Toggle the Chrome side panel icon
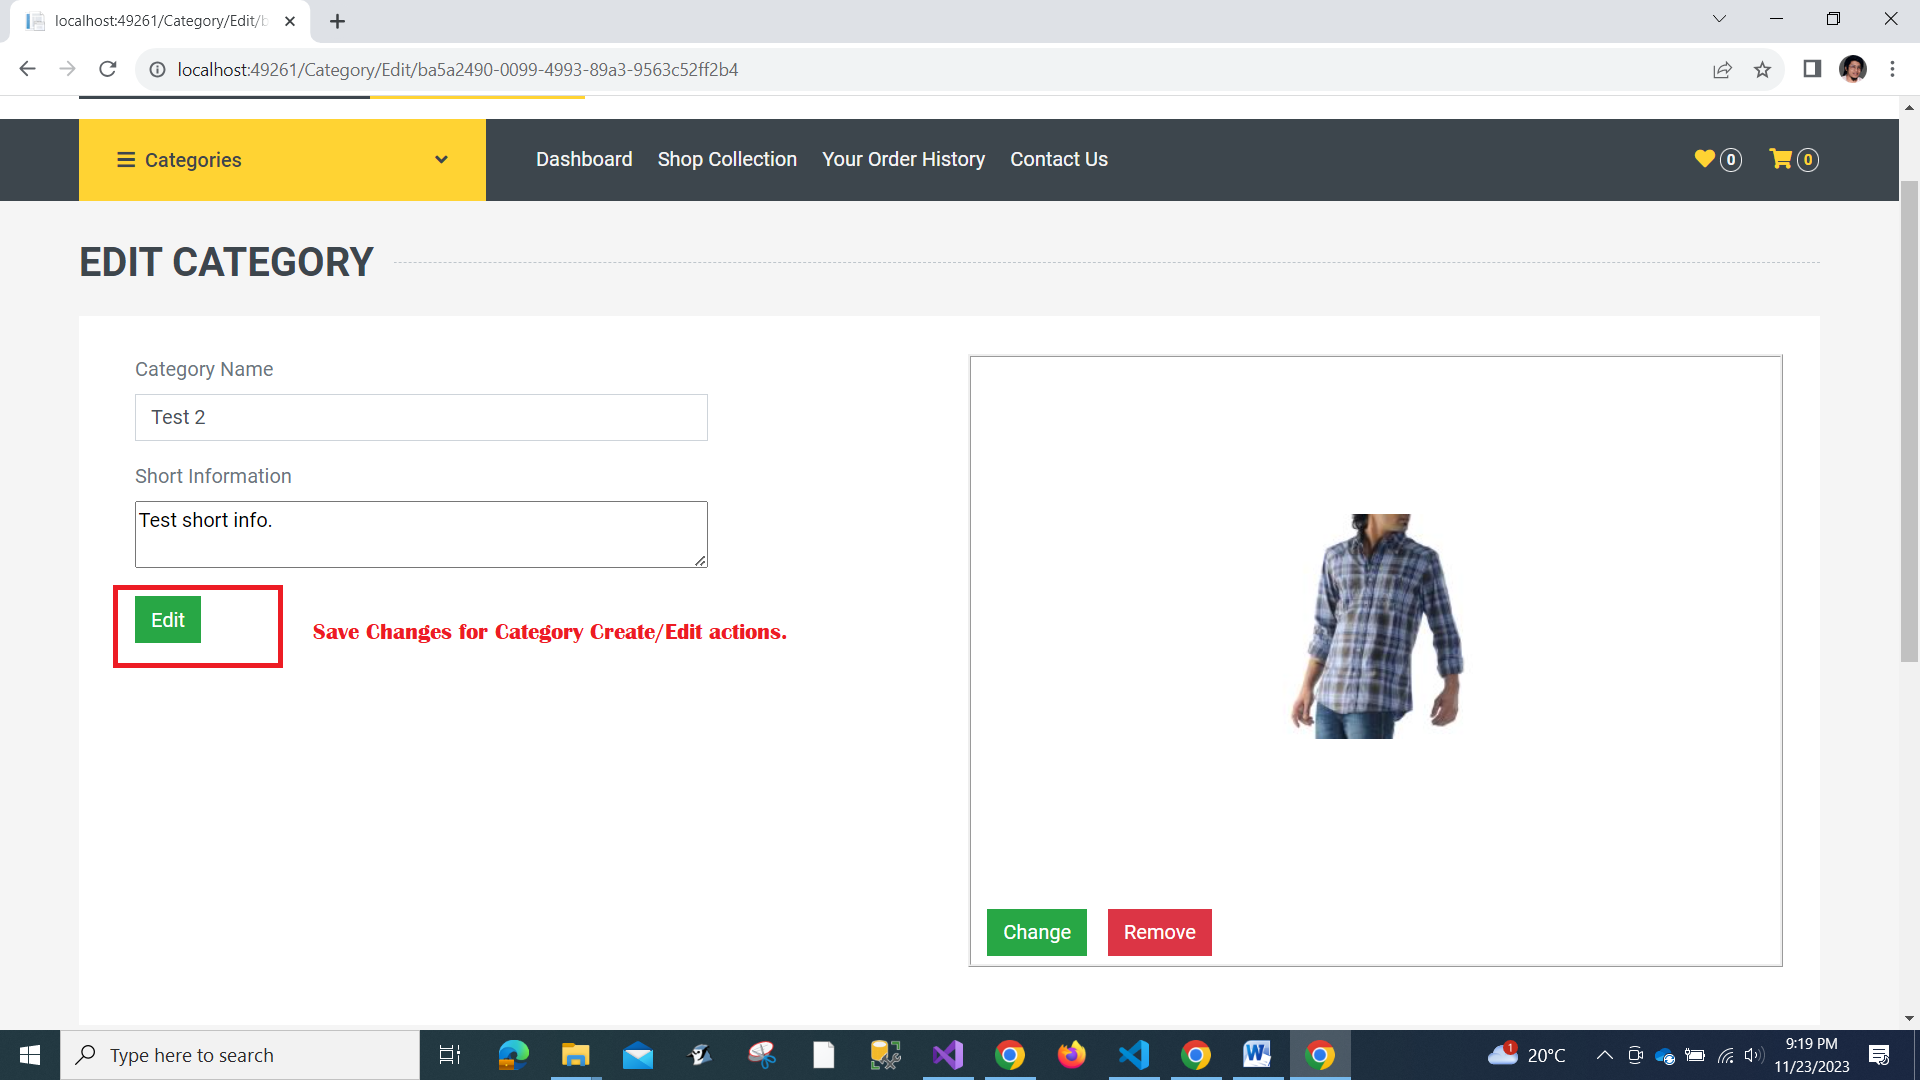 (1812, 70)
